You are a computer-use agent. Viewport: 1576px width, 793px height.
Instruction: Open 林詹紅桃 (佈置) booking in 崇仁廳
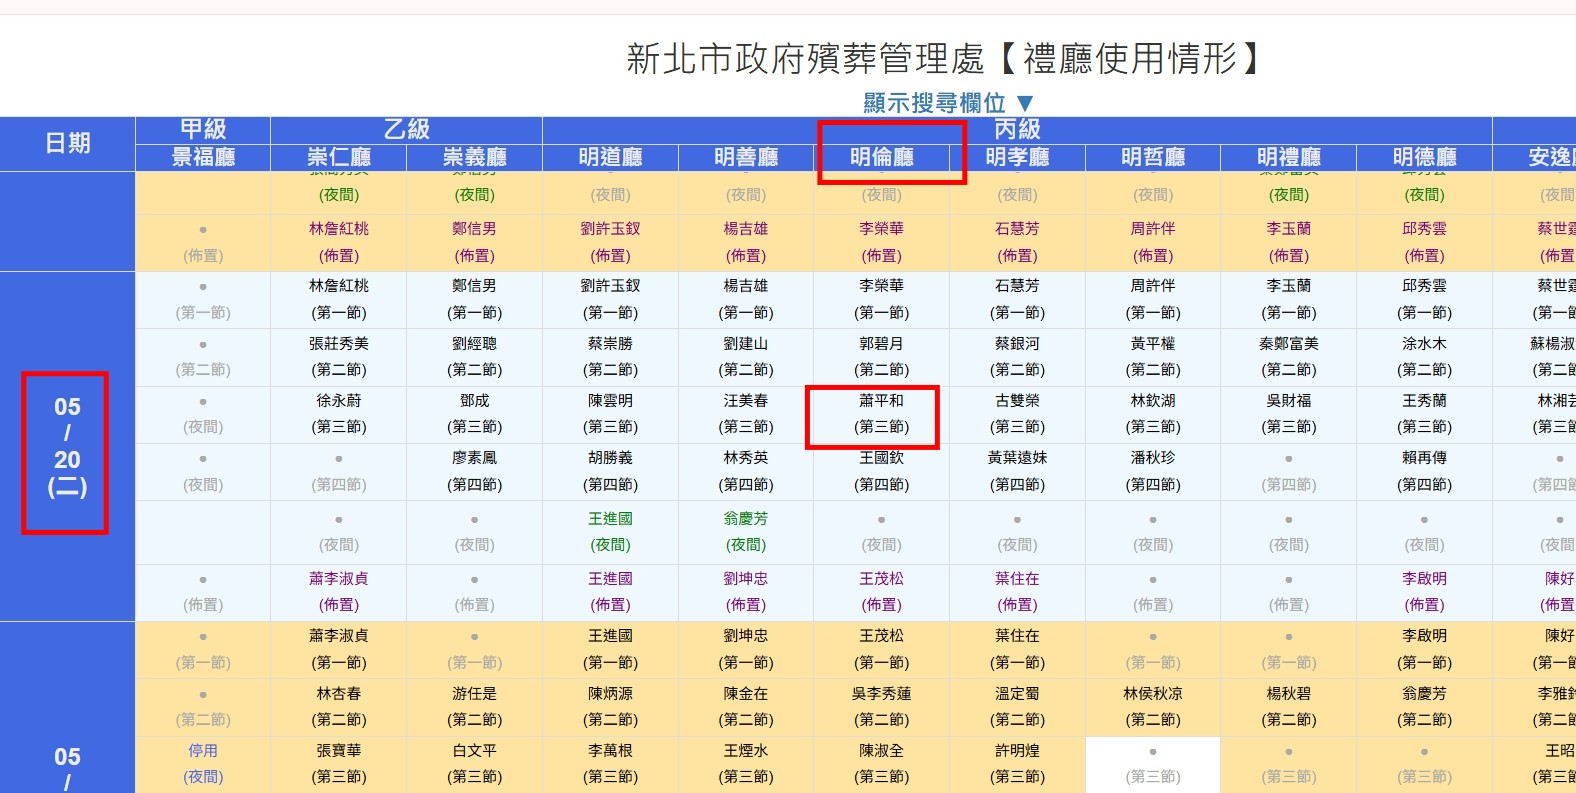pyautogui.click(x=339, y=242)
